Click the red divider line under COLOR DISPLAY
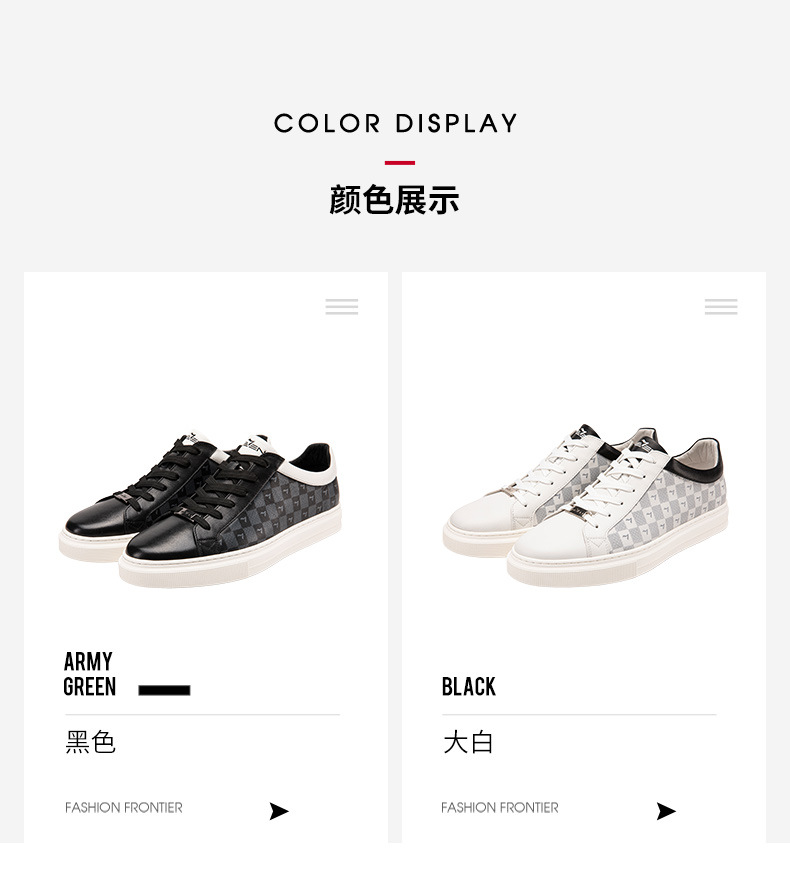Screen dimensions: 790x893 400,163
